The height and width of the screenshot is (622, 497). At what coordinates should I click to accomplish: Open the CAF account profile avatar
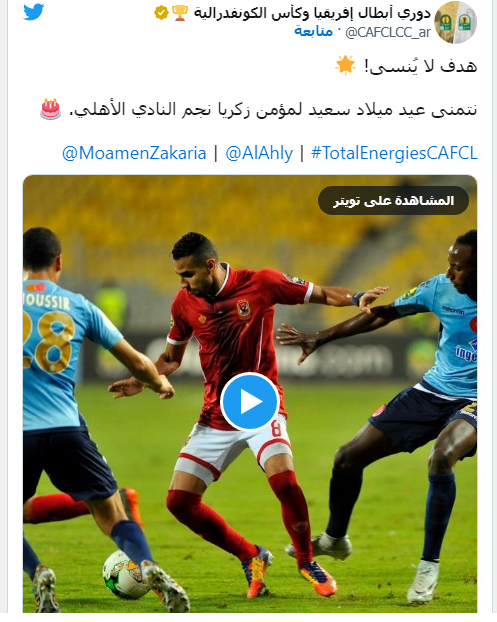(x=455, y=22)
